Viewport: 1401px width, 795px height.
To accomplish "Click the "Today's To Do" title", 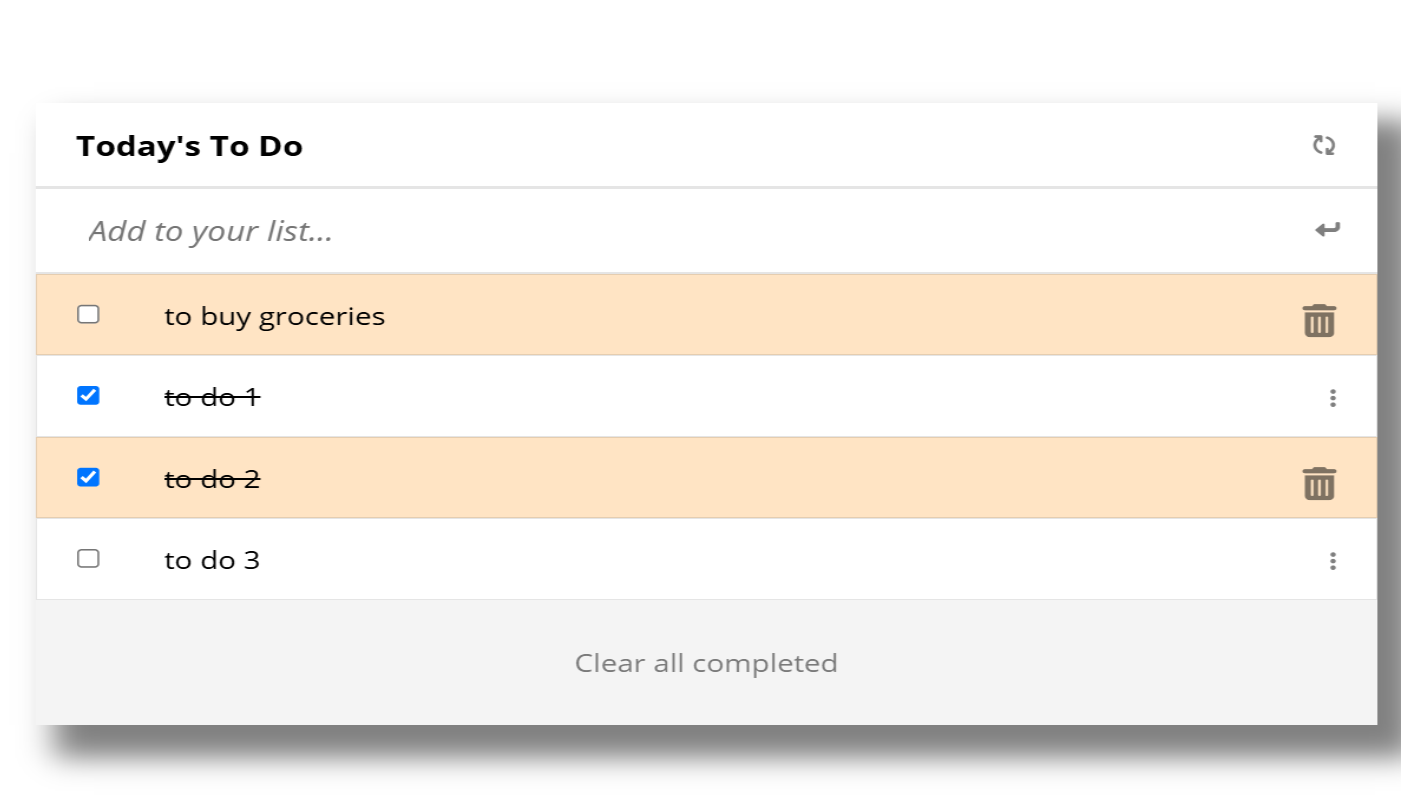I will click(x=190, y=147).
